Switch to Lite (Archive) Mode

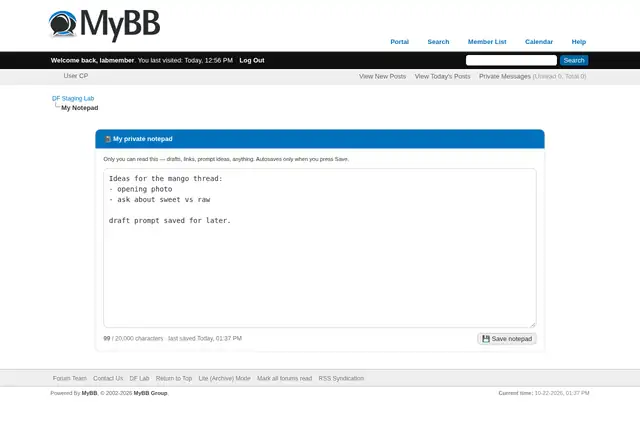pos(224,379)
